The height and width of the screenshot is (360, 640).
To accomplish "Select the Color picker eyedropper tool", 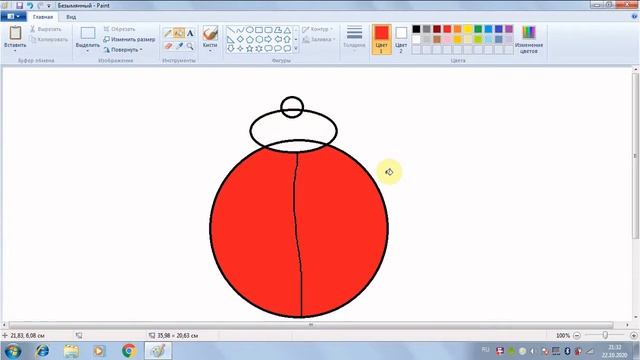I will click(x=179, y=46).
